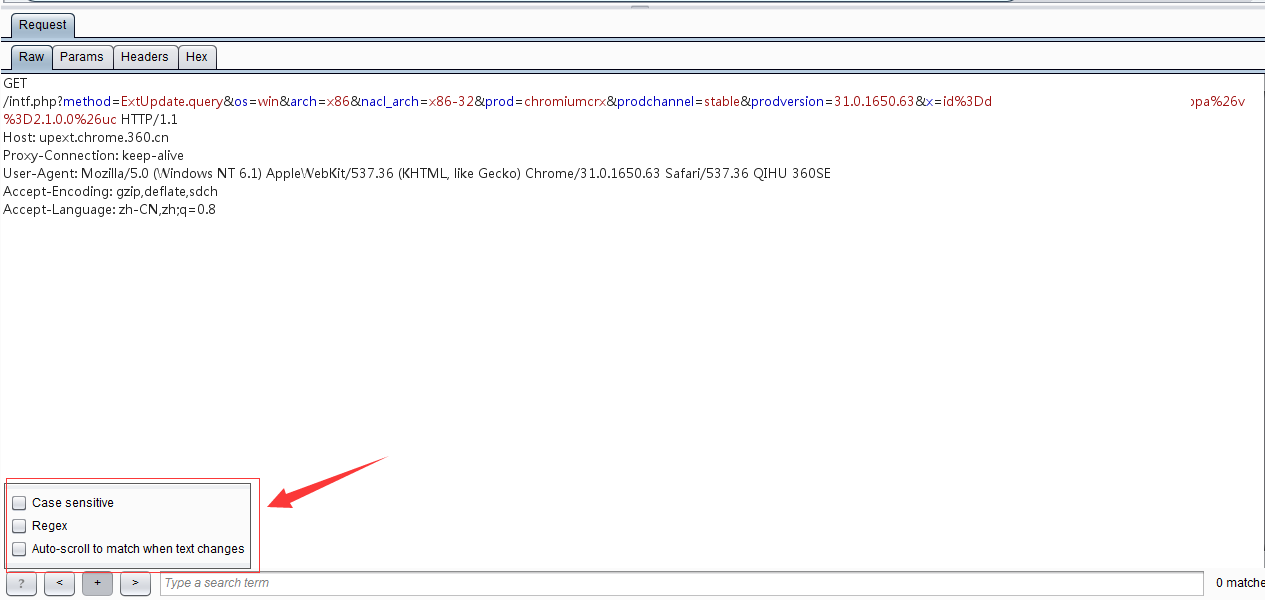The height and width of the screenshot is (600, 1265).
Task: Enable the Case sensitive checkbox
Action: point(19,503)
